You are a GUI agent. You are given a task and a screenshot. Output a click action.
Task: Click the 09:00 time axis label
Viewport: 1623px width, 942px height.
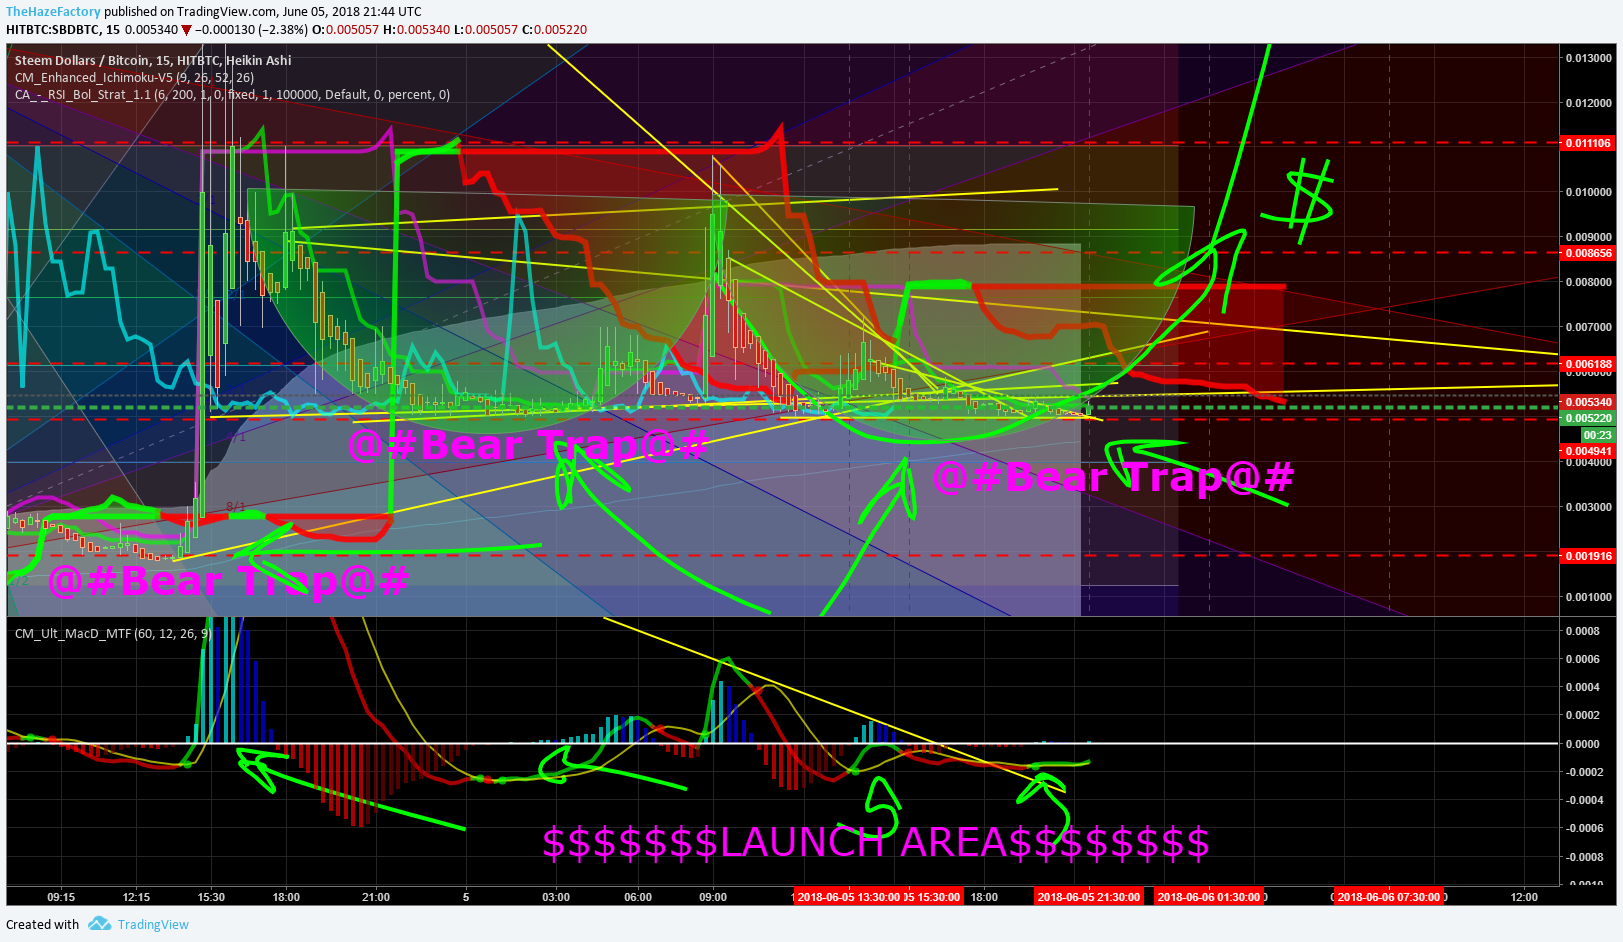tap(713, 897)
